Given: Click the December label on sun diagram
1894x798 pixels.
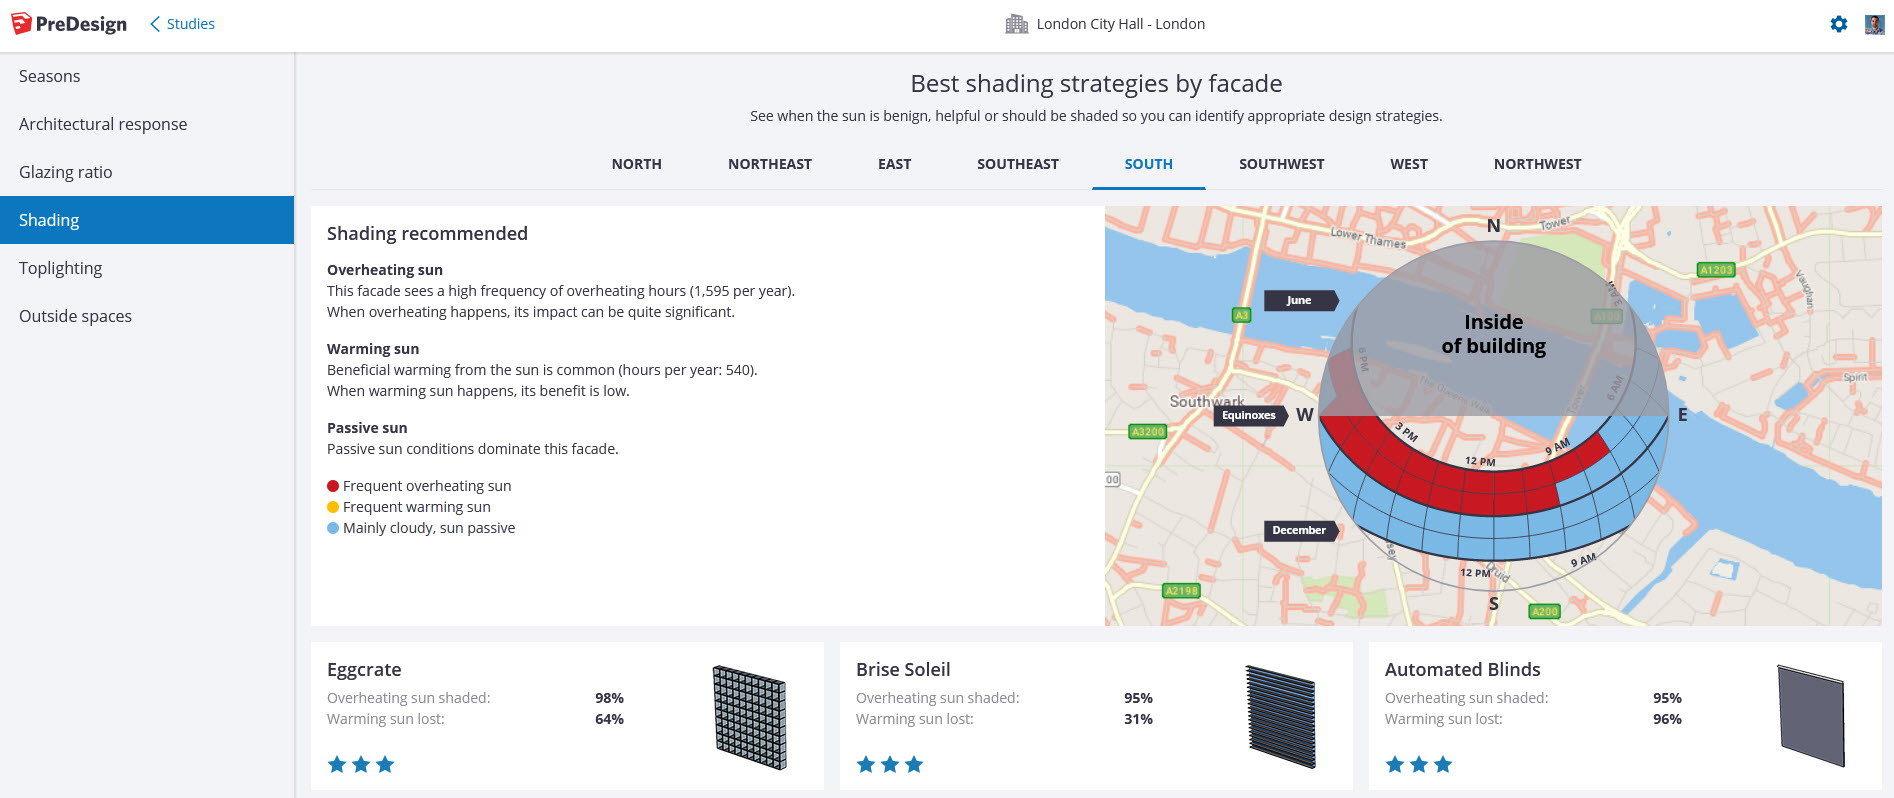Looking at the screenshot, I should pyautogui.click(x=1298, y=531).
